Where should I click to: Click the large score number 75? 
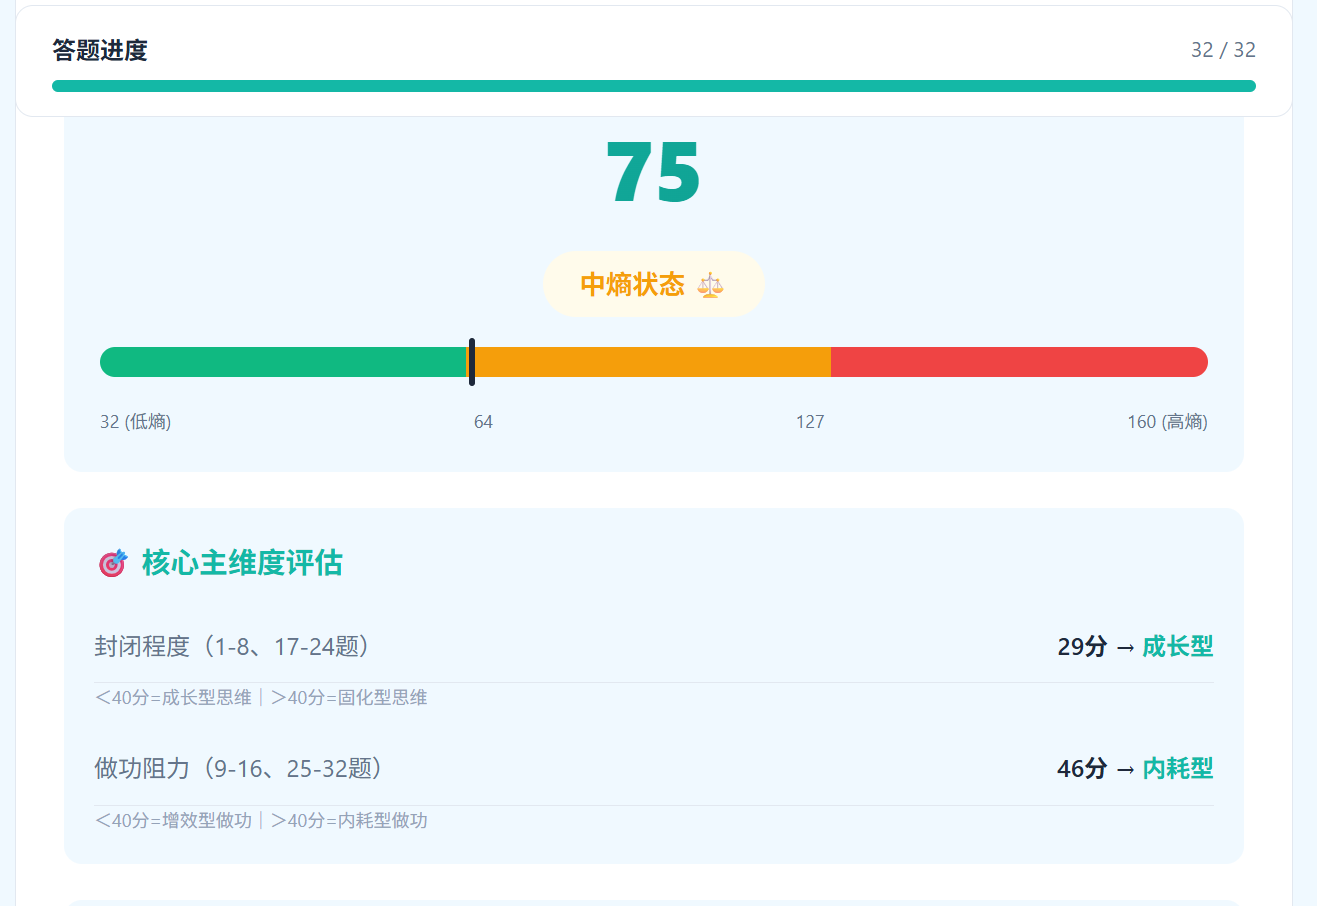coord(653,173)
